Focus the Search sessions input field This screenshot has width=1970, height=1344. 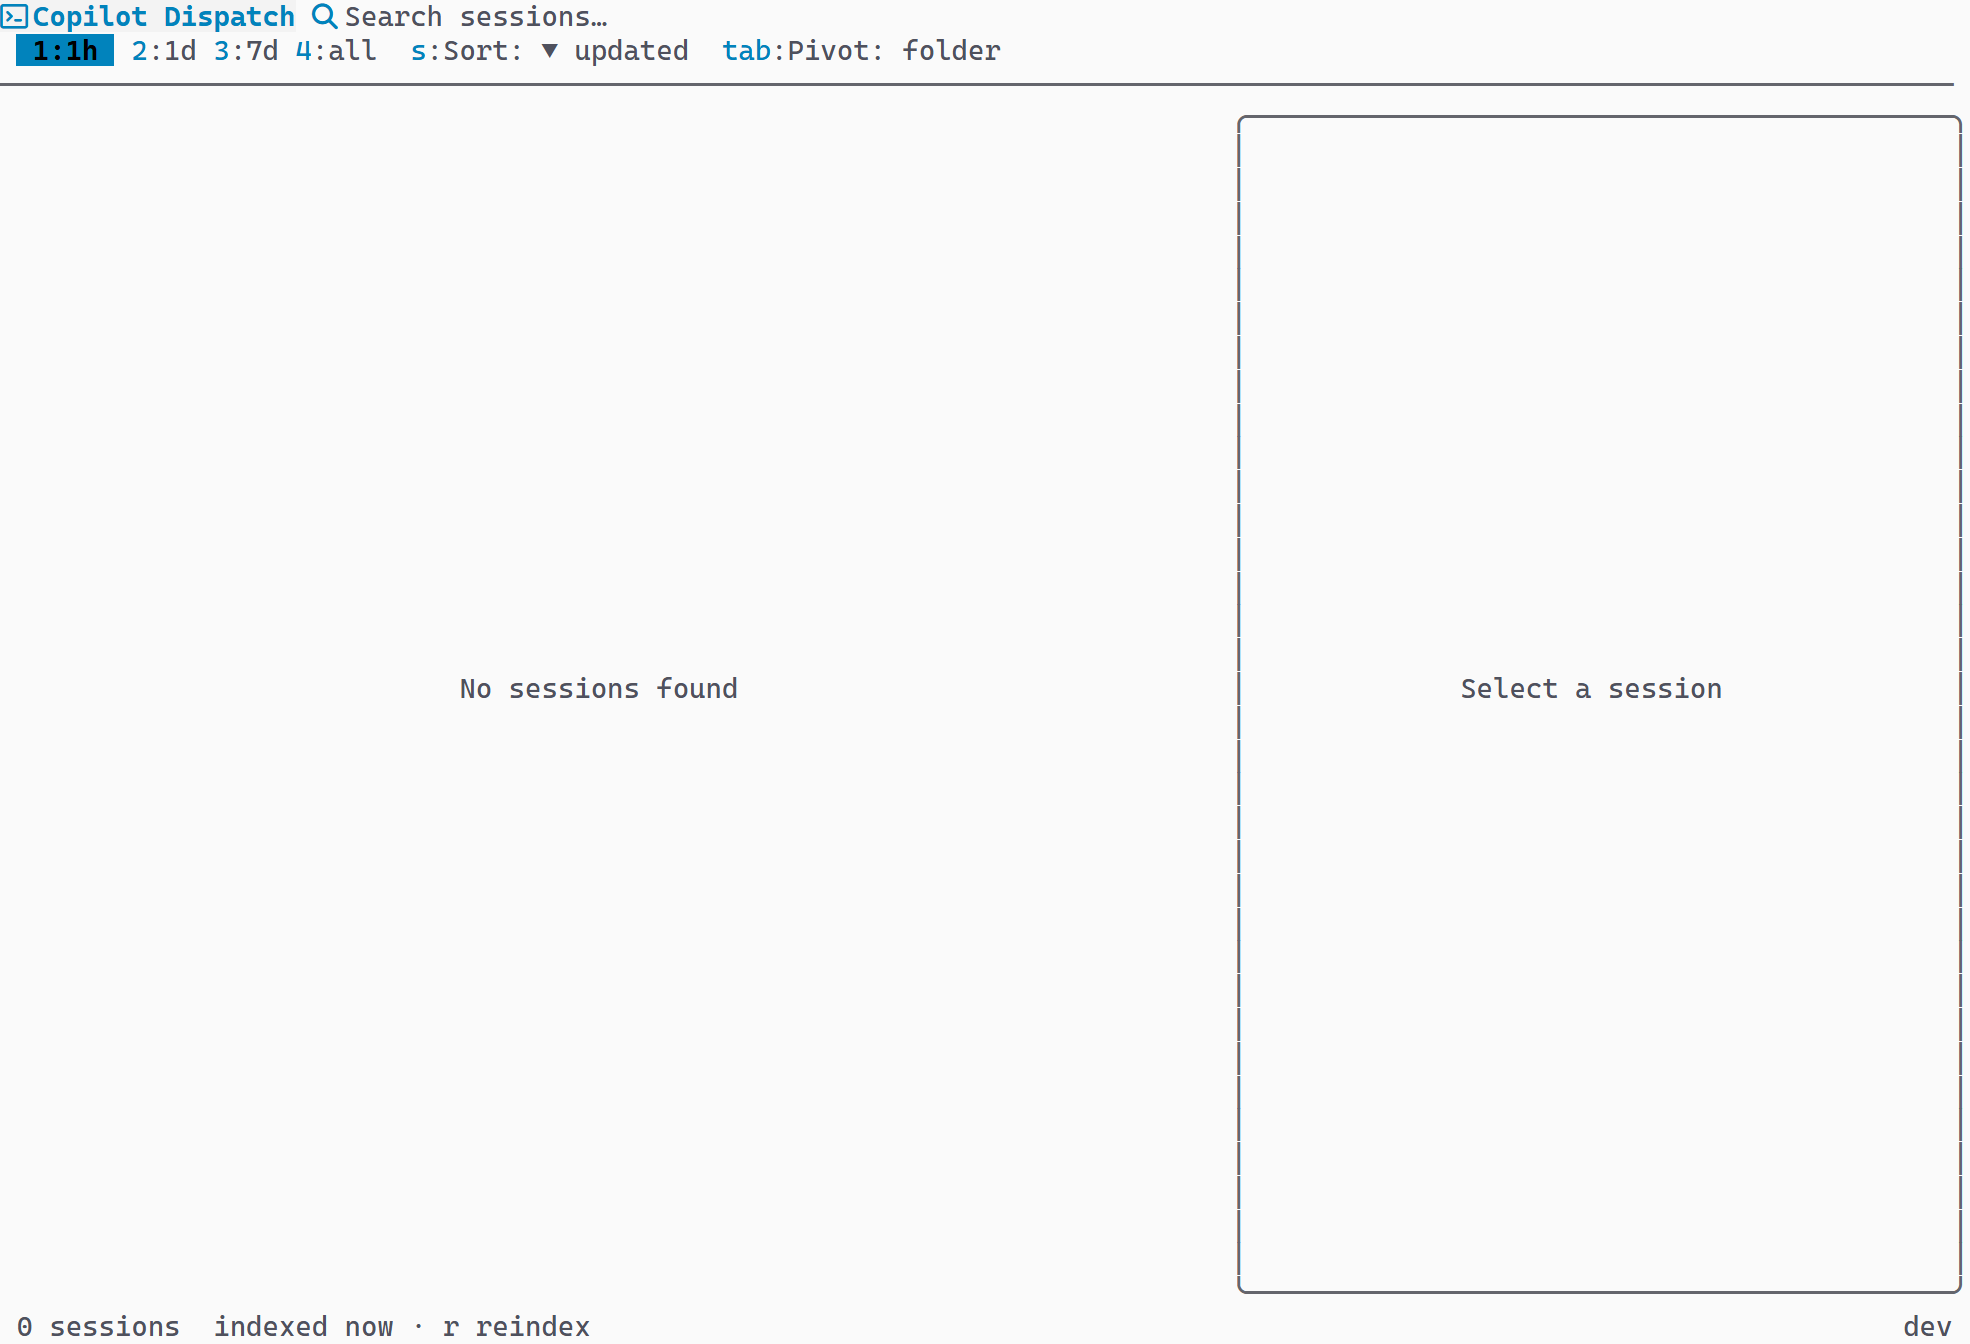(x=476, y=17)
